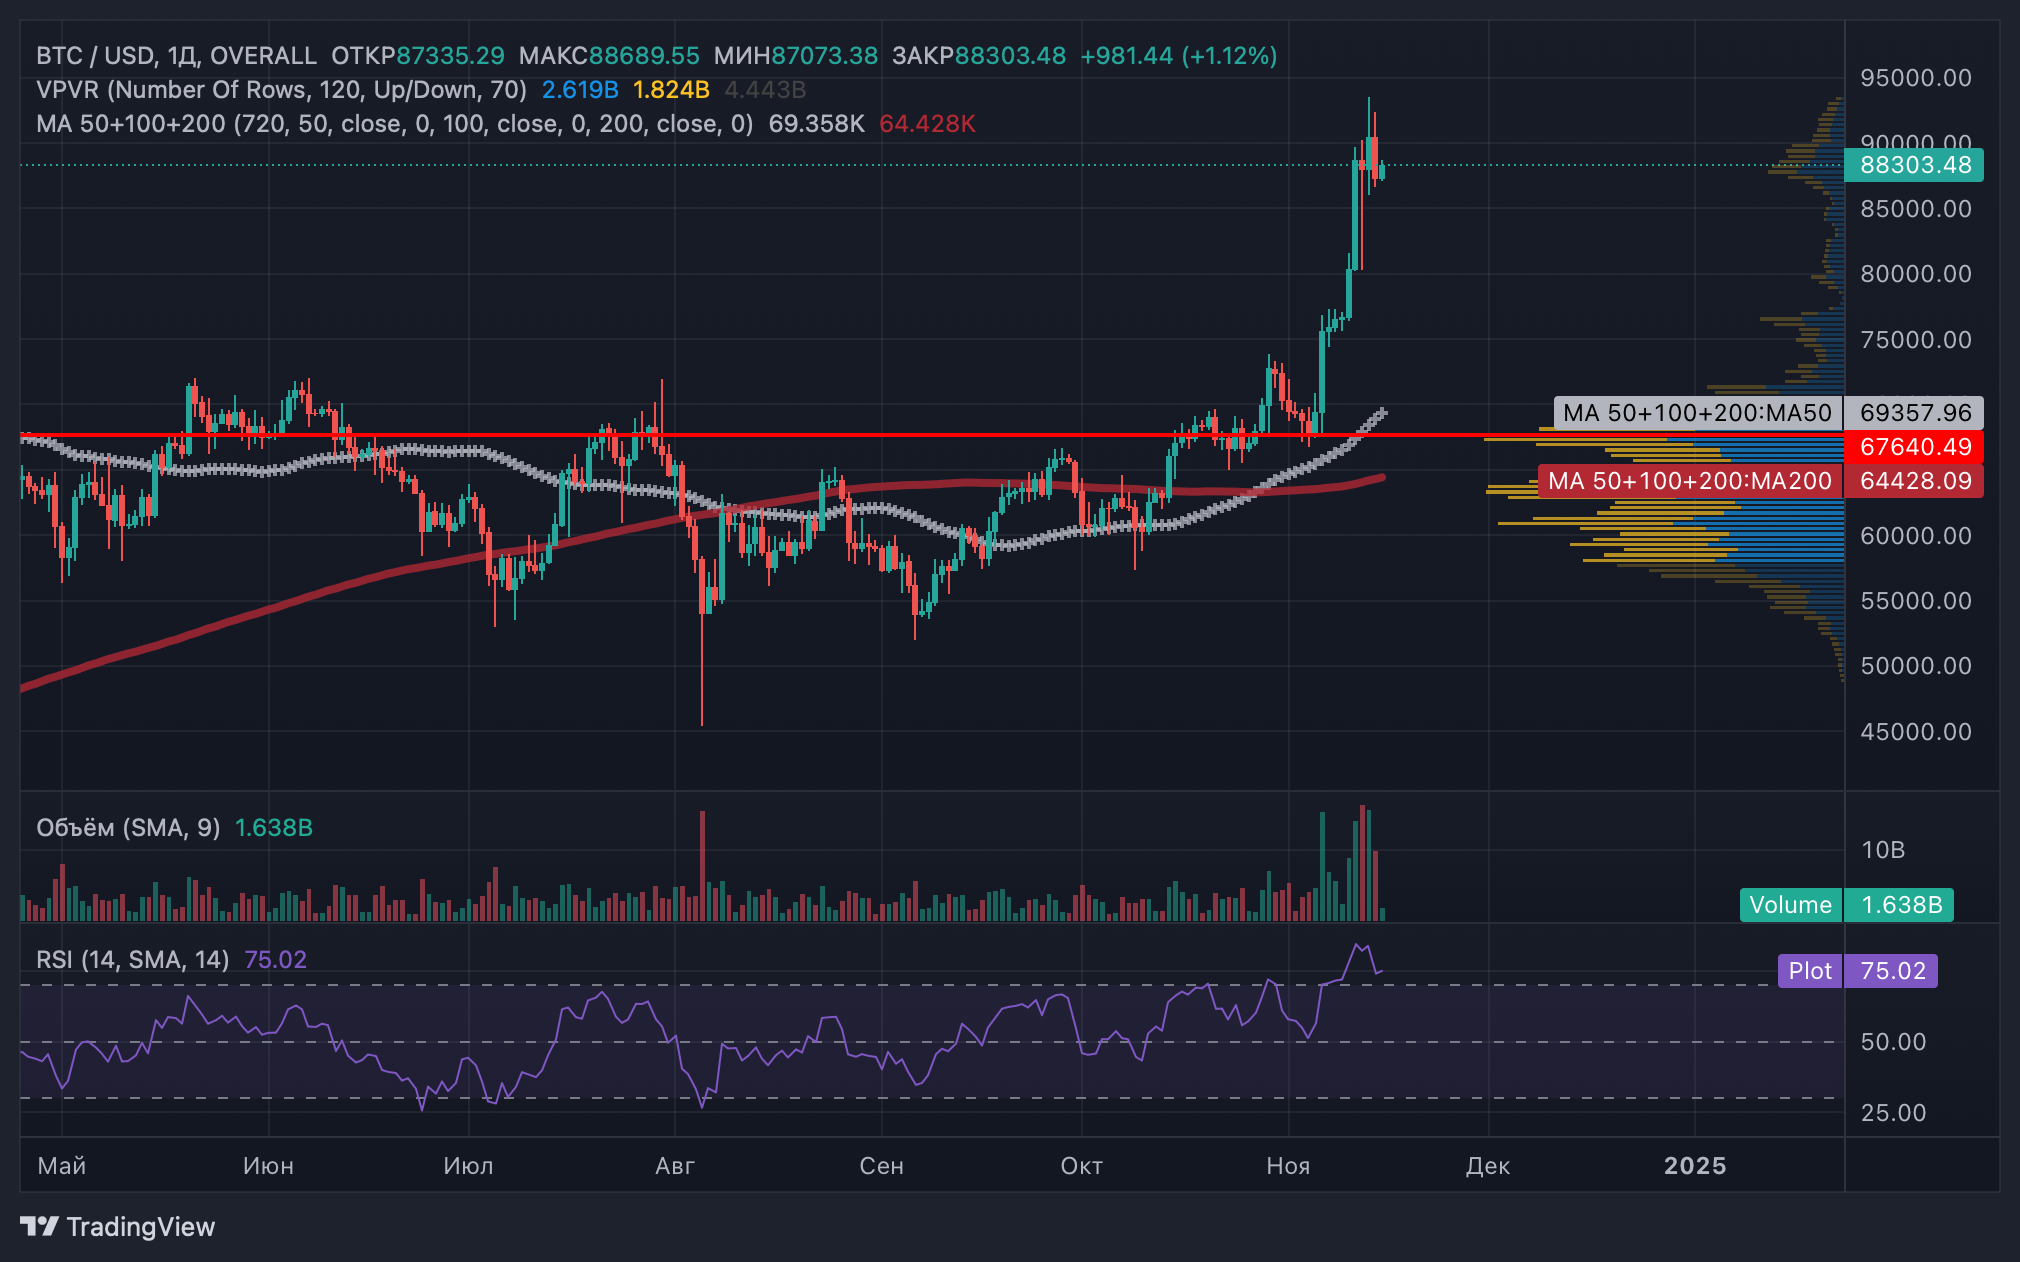
Task: Click the MA50 price tag 69357.96
Action: click(1914, 413)
